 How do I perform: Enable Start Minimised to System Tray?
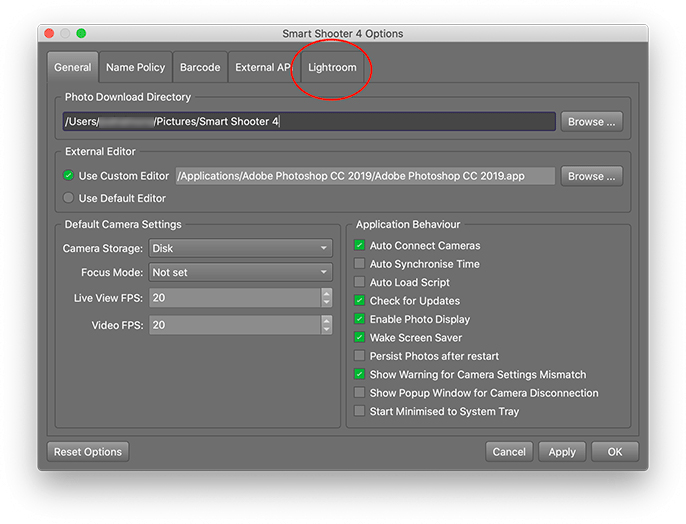click(360, 411)
